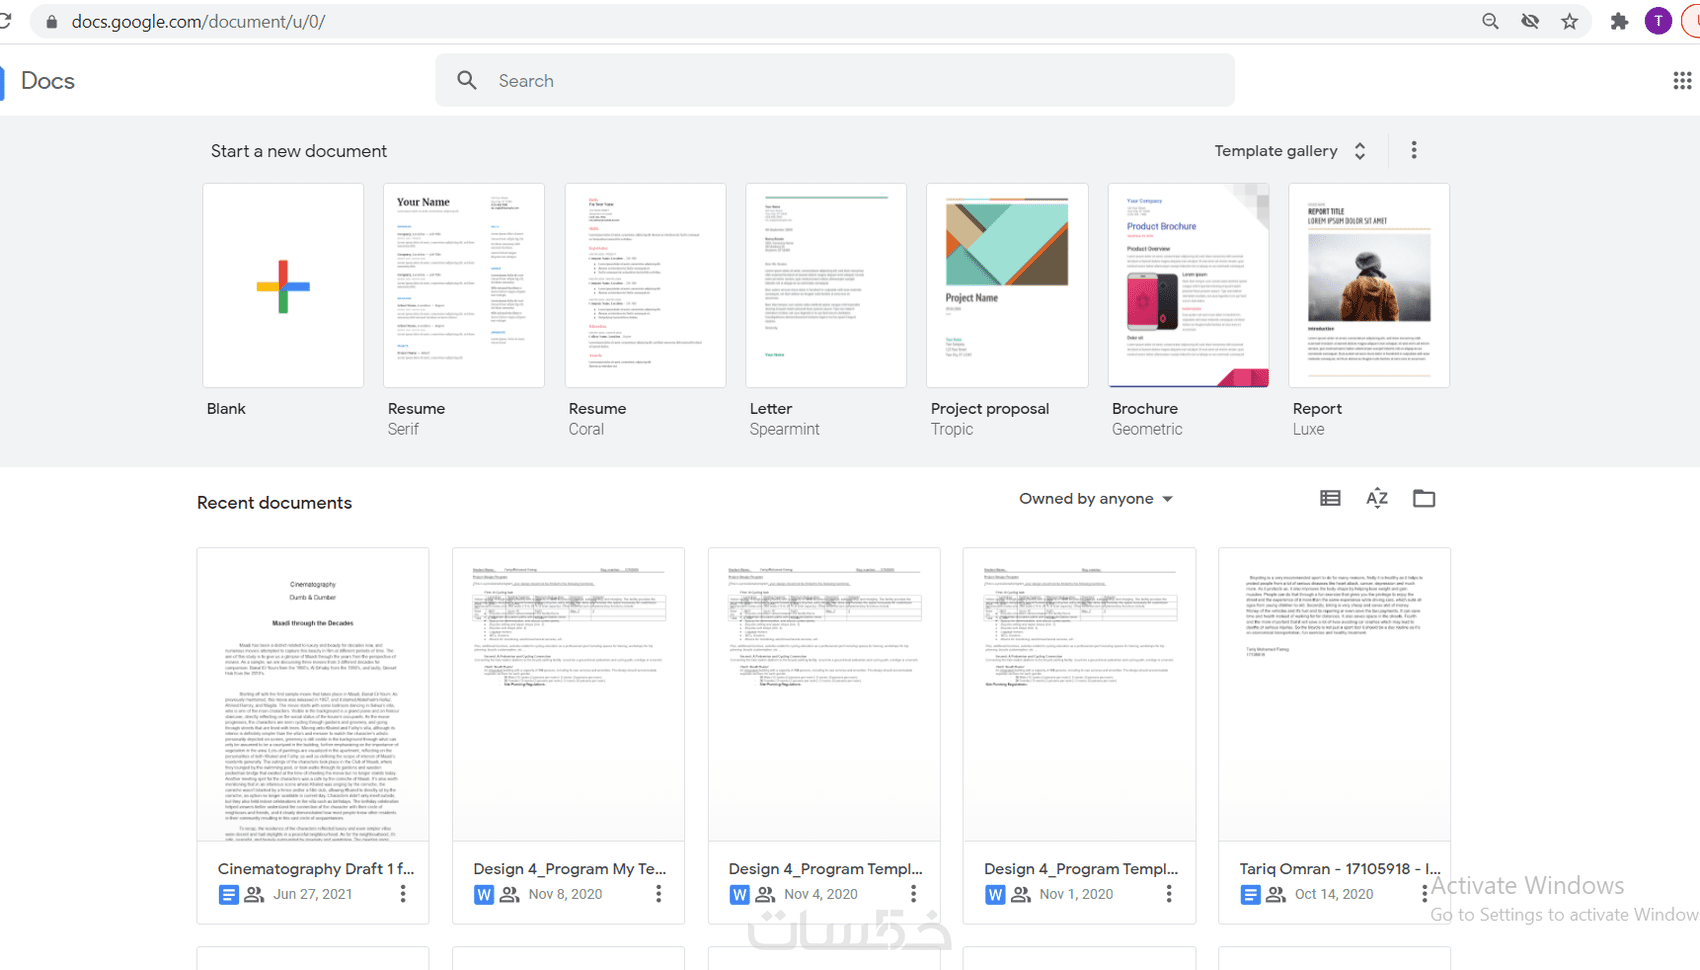The width and height of the screenshot is (1700, 970).
Task: Click Docs file icon on Cinematography Draft
Action: coord(228,895)
